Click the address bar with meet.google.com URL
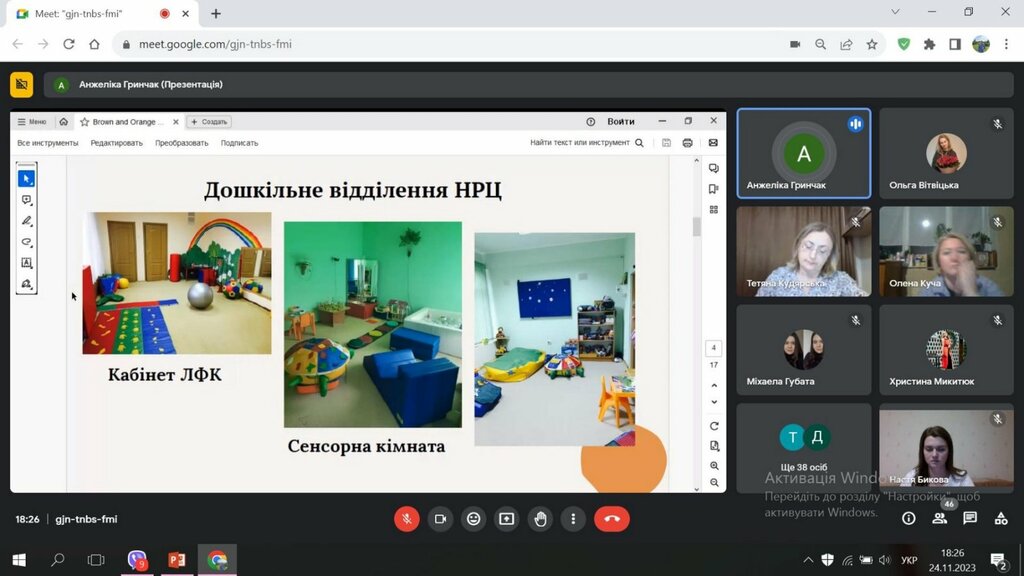The height and width of the screenshot is (576, 1024). [450, 44]
